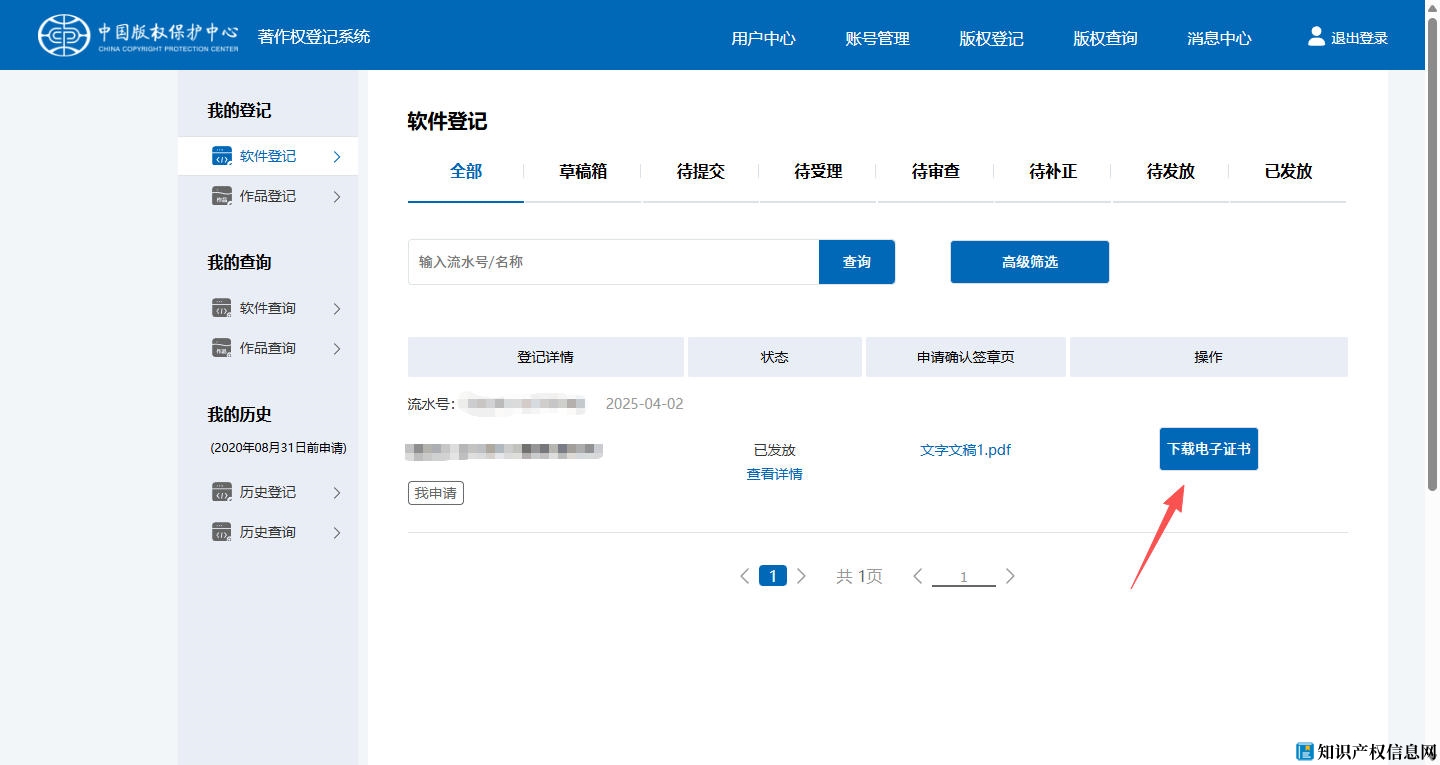Click the 作品查询 sidebar icon
Image resolution: width=1440 pixels, height=765 pixels.
point(222,348)
